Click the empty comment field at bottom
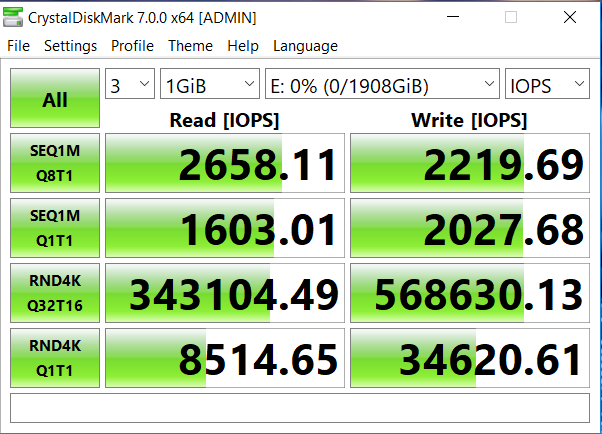This screenshot has height=434, width=602. pyautogui.click(x=300, y=408)
